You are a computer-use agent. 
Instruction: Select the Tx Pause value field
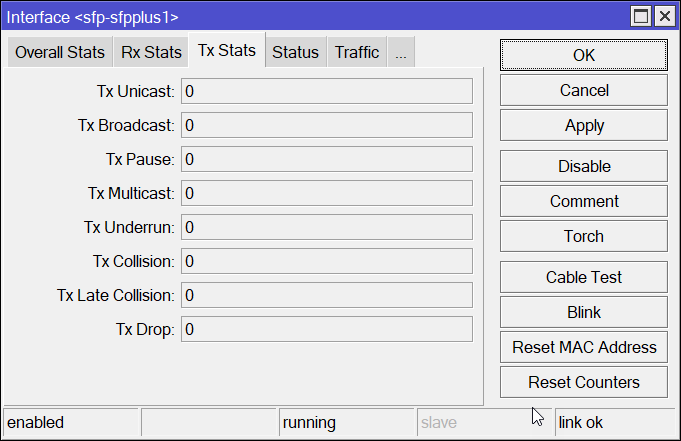pyautogui.click(x=326, y=159)
